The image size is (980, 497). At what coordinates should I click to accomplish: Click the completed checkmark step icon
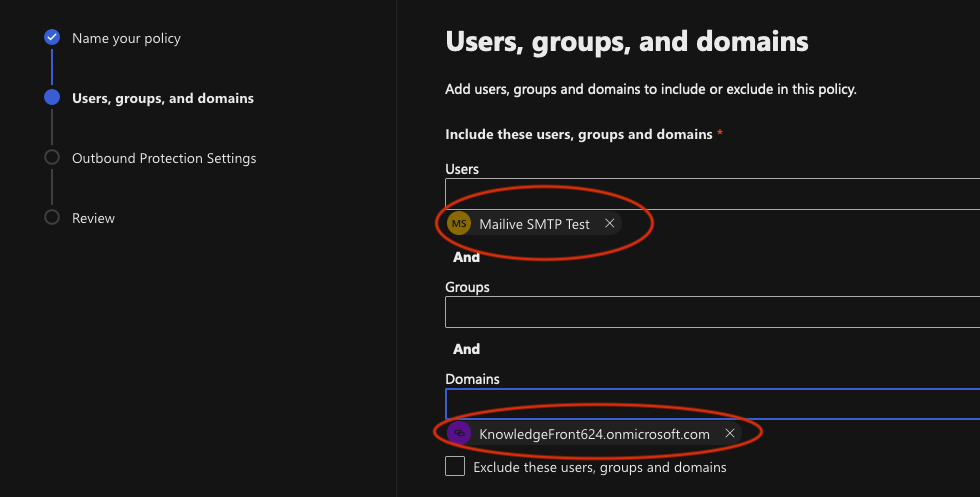52,38
